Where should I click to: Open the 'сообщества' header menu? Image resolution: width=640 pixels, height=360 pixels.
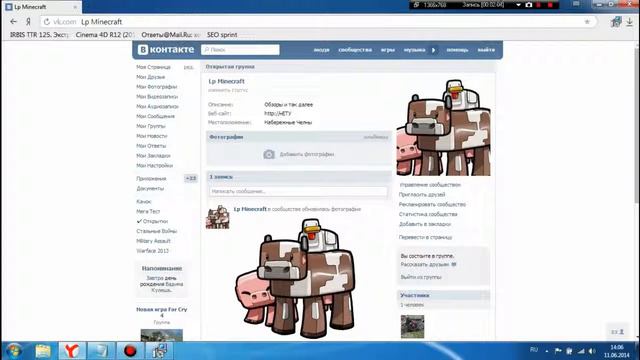[355, 50]
